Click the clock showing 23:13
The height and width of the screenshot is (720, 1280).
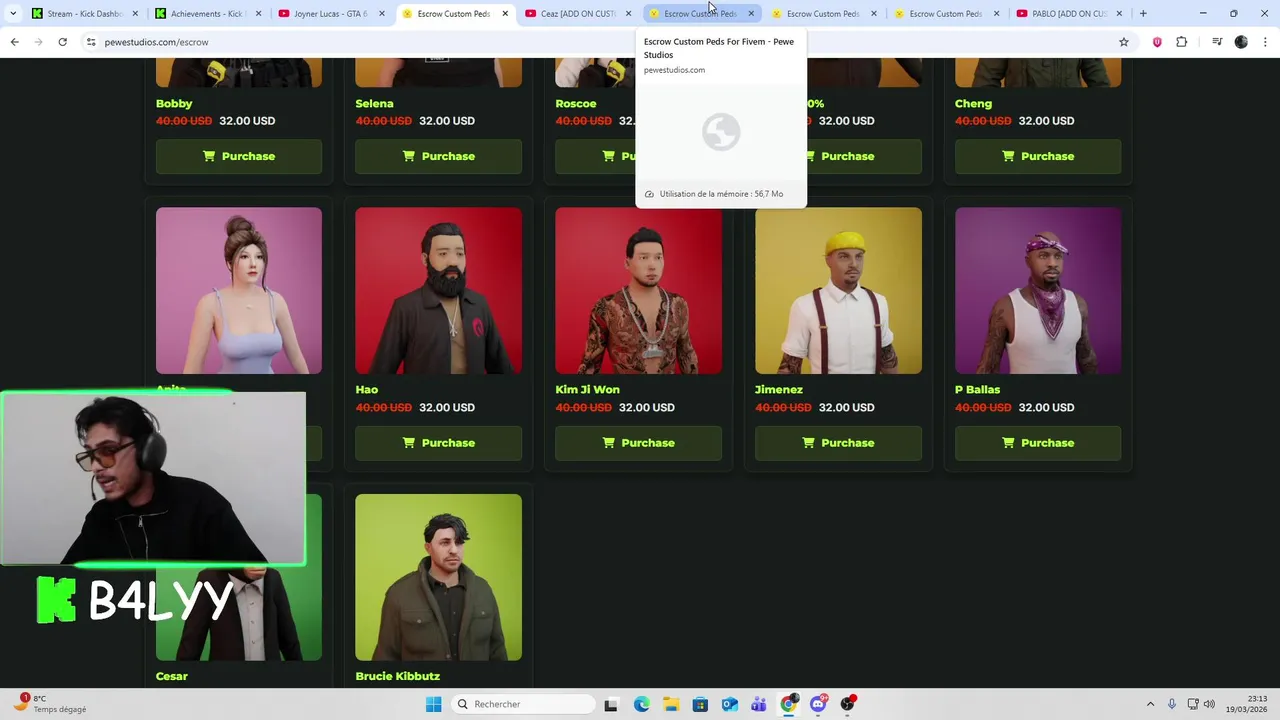pos(1247,704)
